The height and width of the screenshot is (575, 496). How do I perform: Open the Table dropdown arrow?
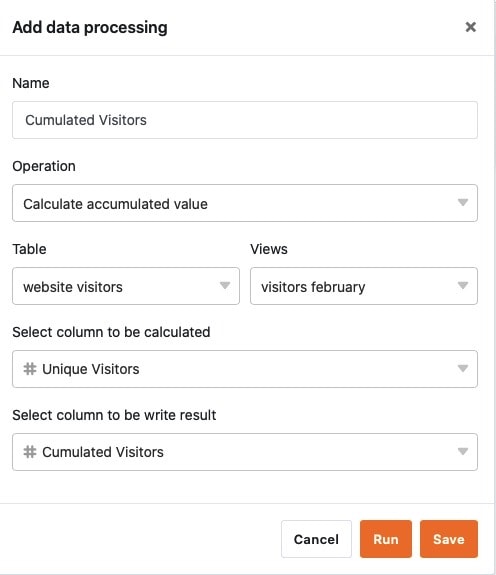(225, 285)
